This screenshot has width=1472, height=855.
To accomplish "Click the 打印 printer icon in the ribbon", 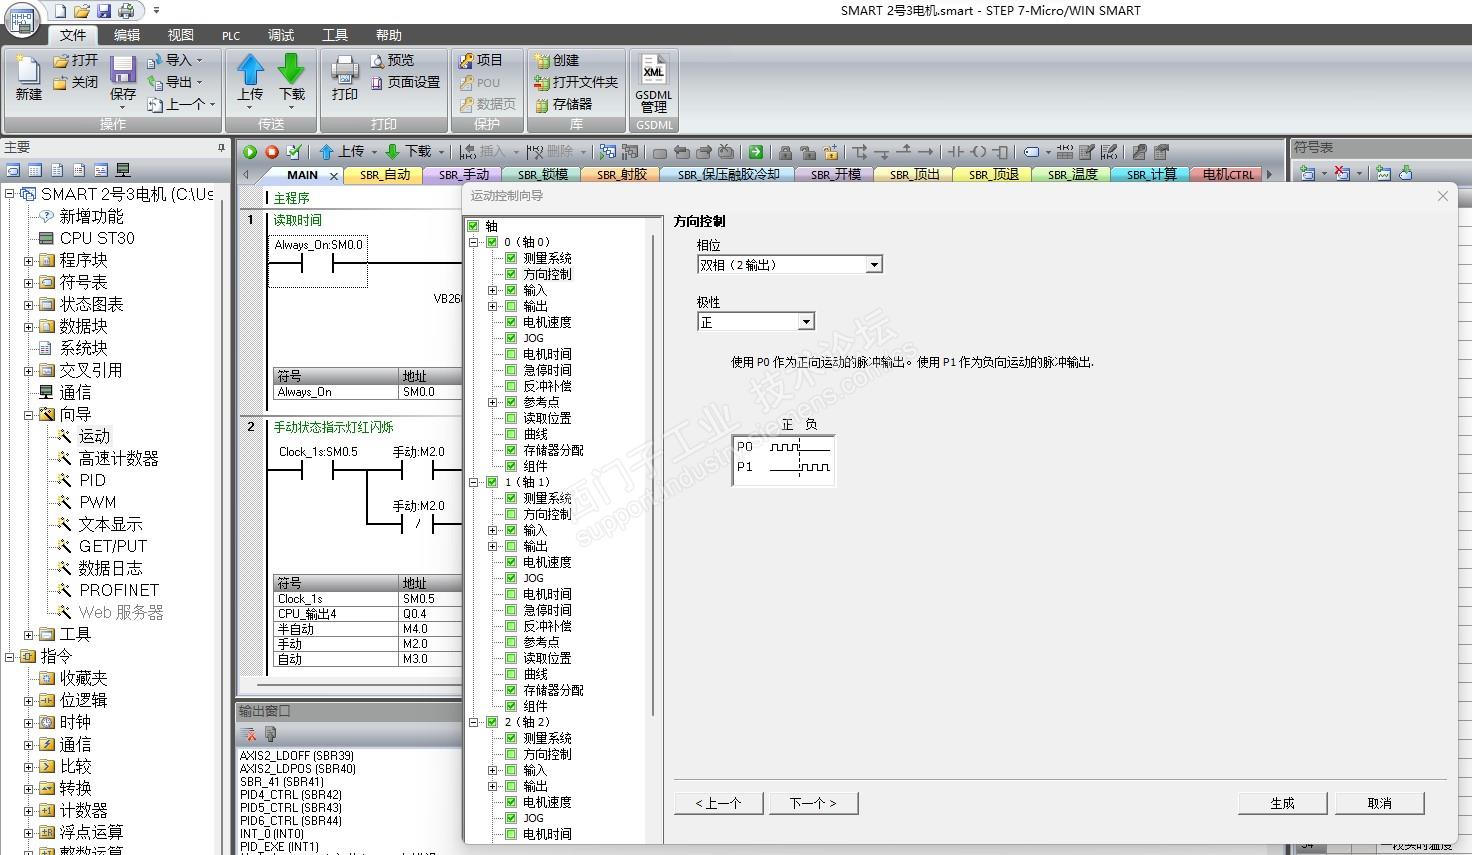I will click(x=344, y=68).
